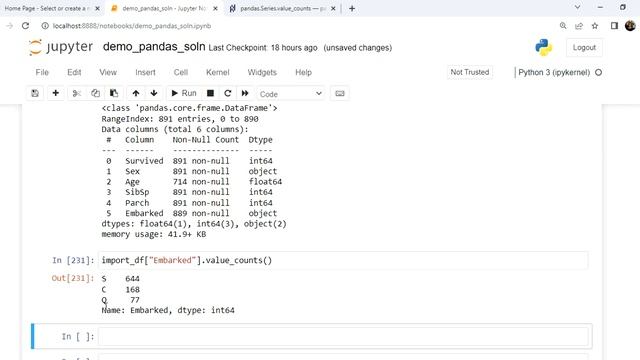
Task: Go forward in browser history
Action: pos(9,26)
